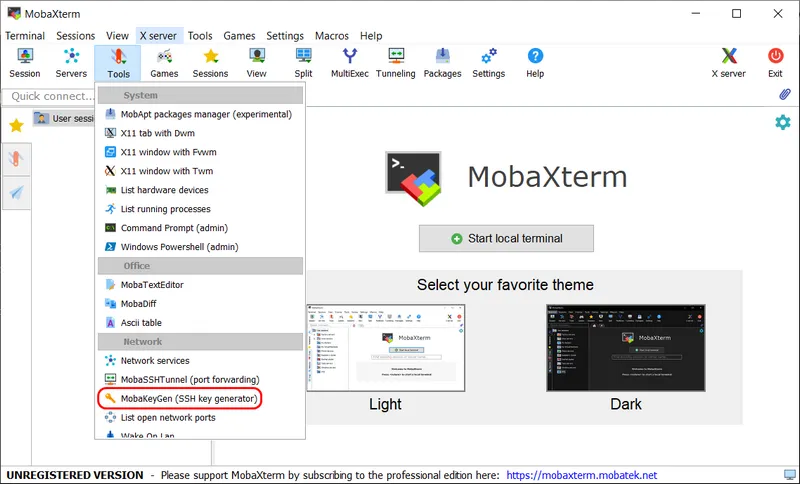Open MobaSSHTunnel (port forwarding)
This screenshot has width=800, height=484.
click(200, 379)
